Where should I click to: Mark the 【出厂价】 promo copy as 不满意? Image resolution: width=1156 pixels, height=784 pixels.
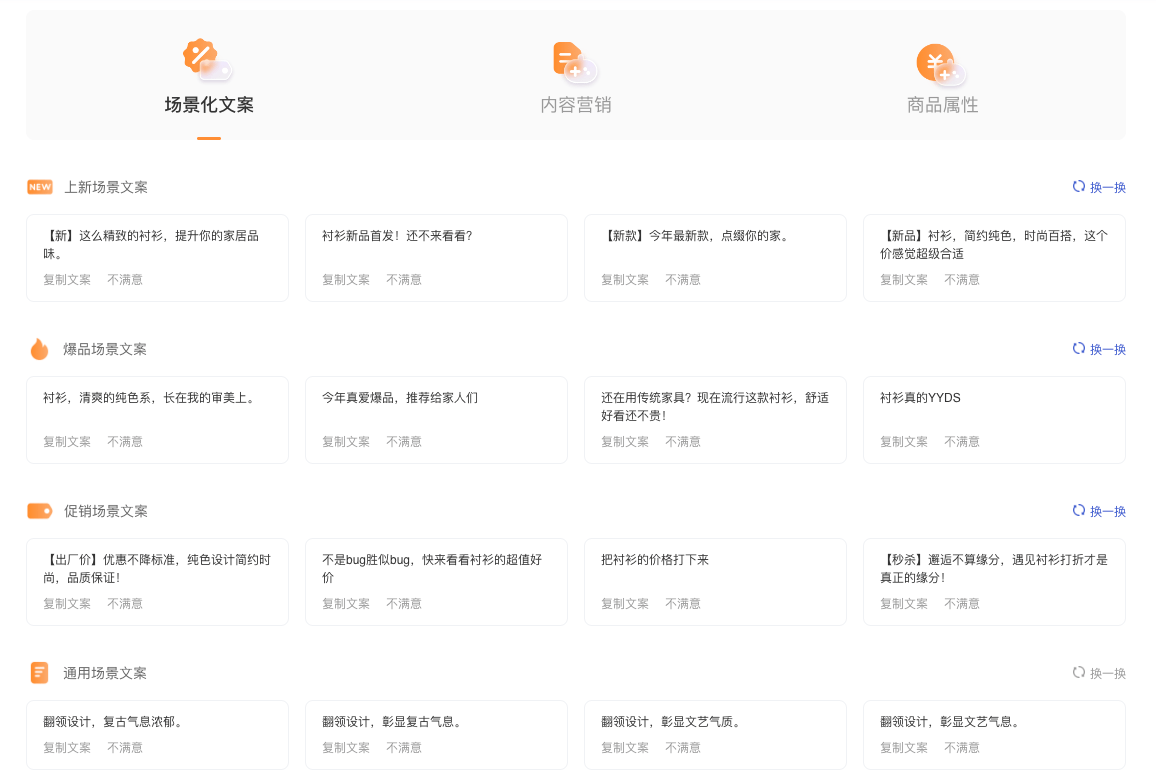(124, 603)
